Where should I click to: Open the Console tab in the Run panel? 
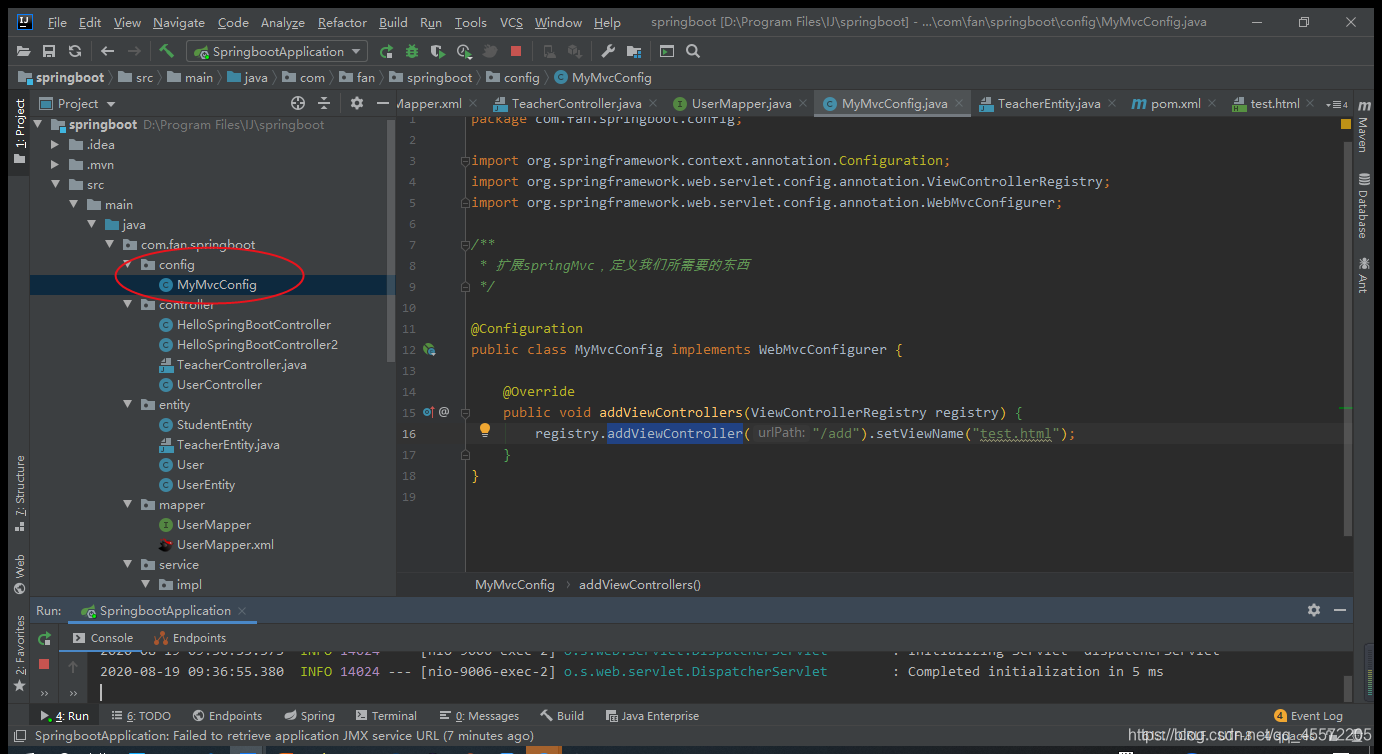pyautogui.click(x=102, y=638)
